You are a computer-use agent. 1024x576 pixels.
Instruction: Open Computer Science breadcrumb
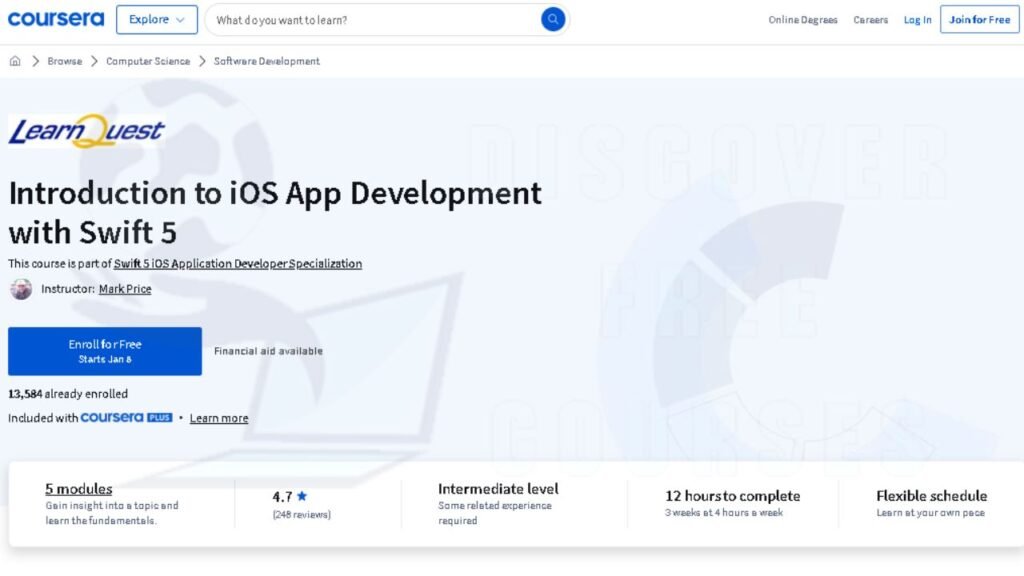[x=148, y=61]
